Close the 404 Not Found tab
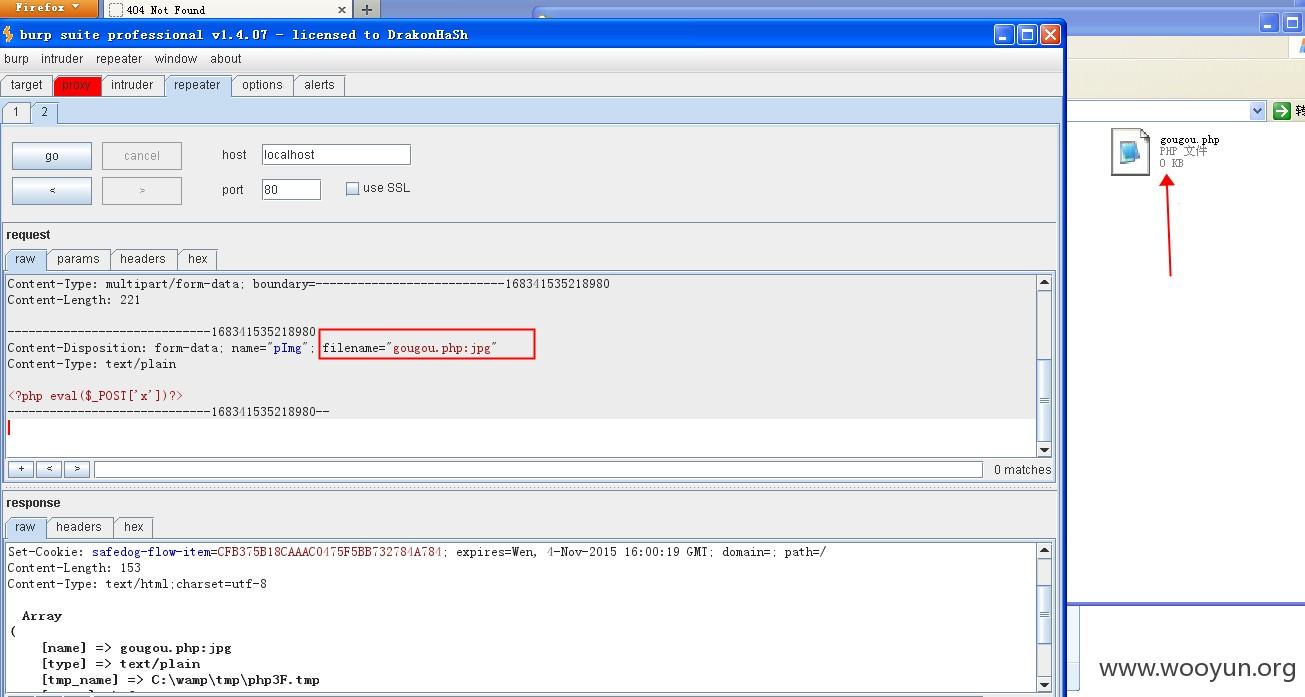 click(x=342, y=10)
